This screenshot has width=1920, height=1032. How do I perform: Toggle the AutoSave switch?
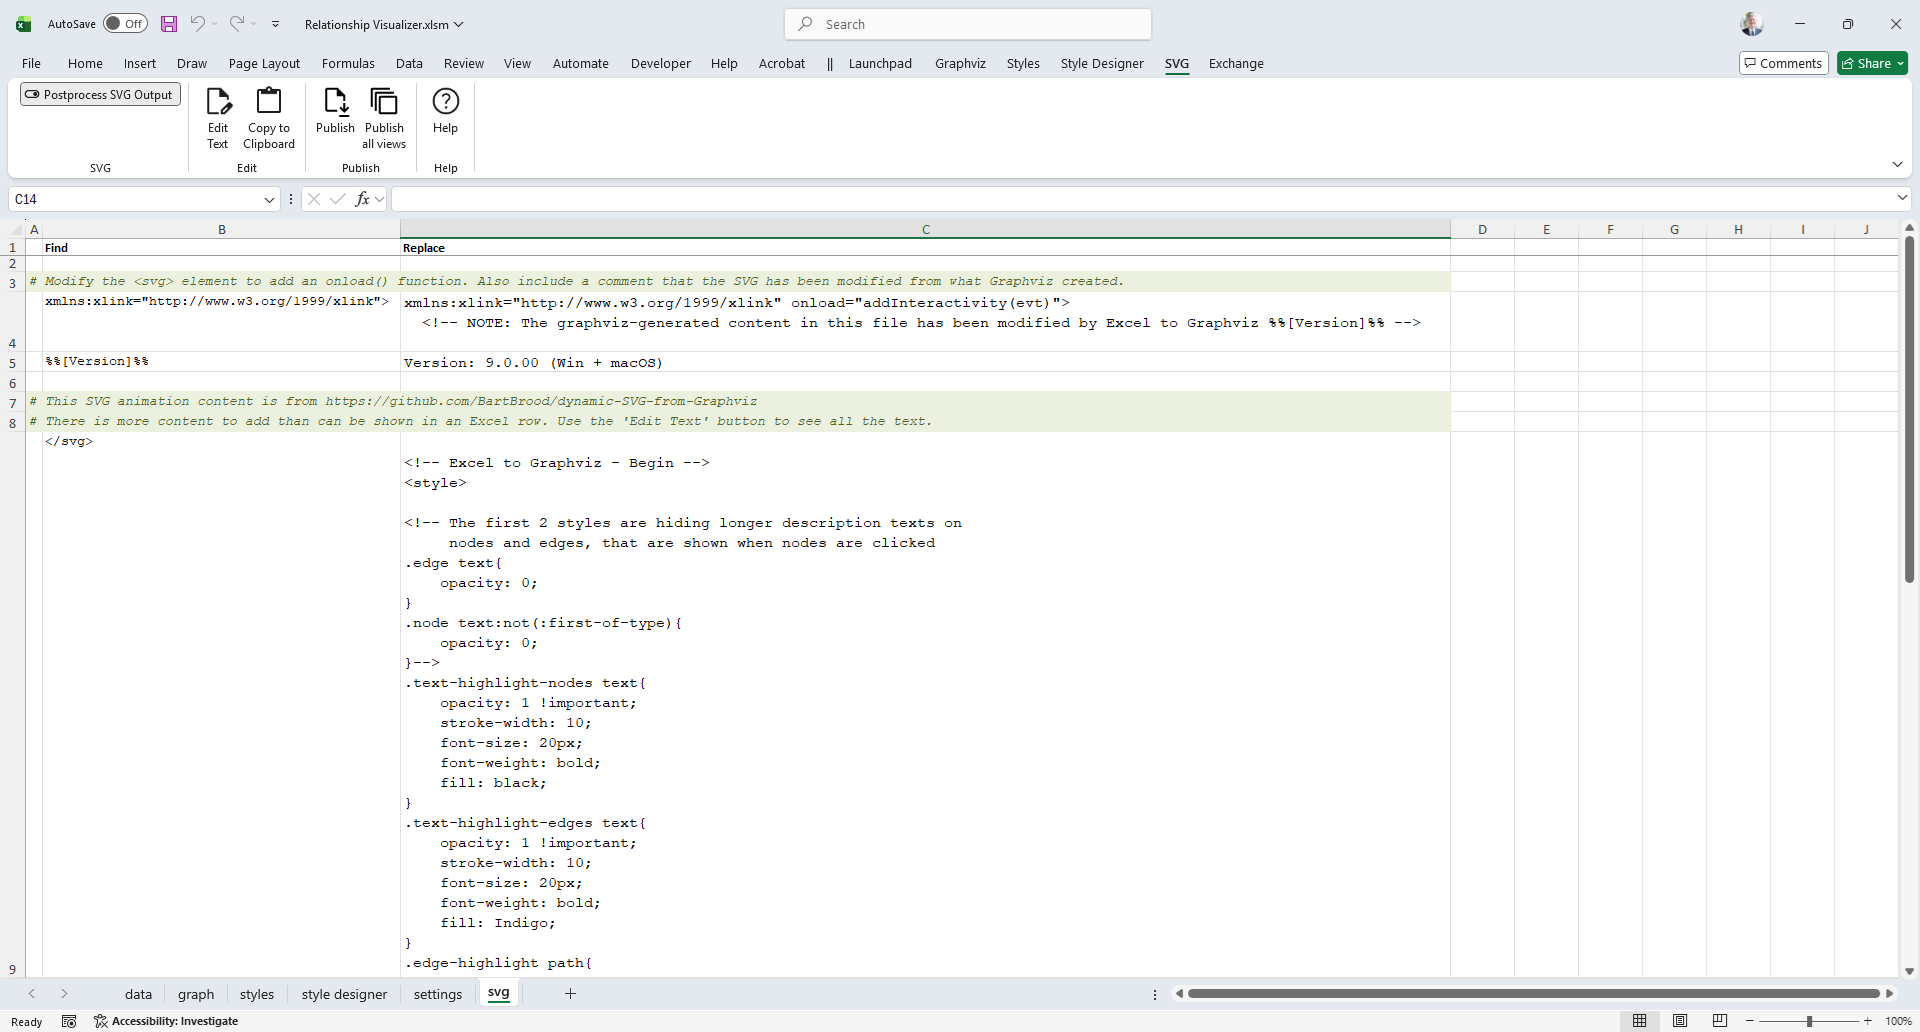point(125,24)
